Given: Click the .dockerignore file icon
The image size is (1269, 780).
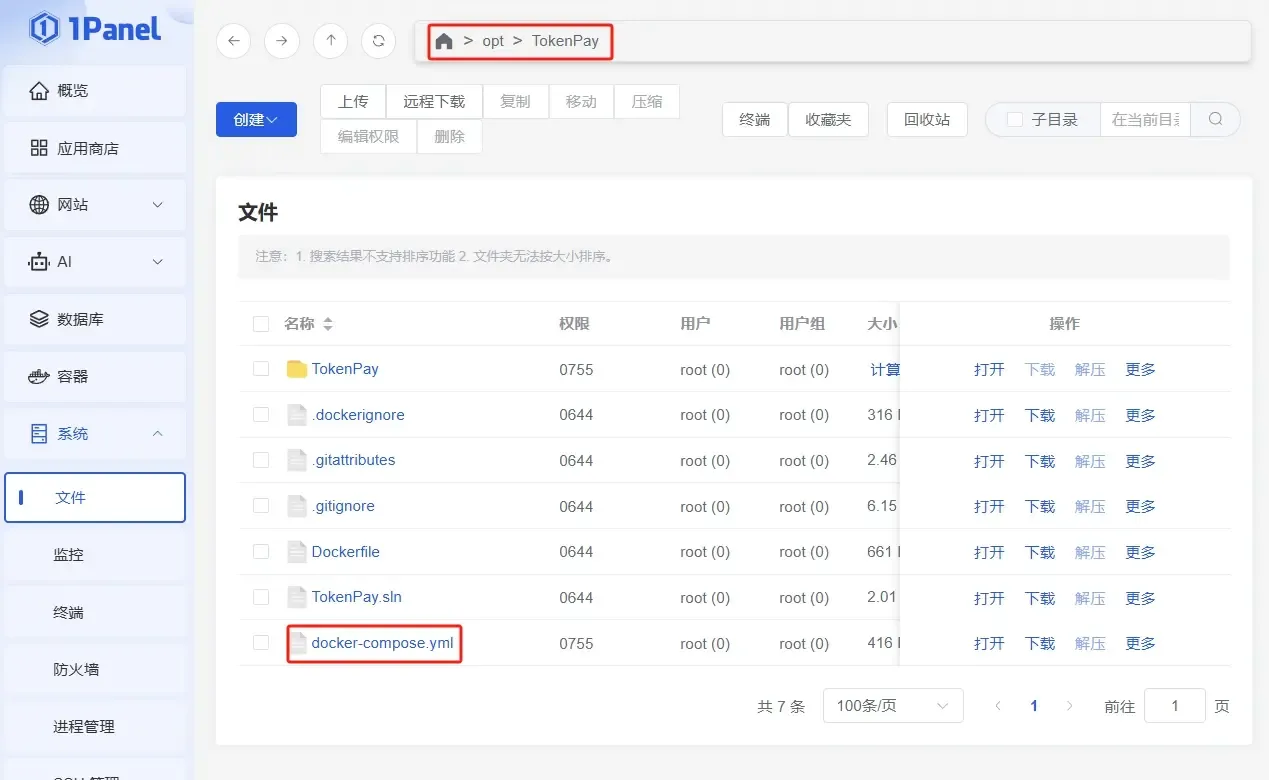Looking at the screenshot, I should (296, 415).
